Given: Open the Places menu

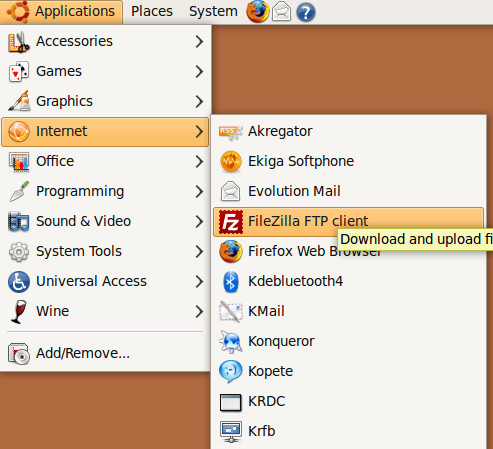Looking at the screenshot, I should [152, 12].
